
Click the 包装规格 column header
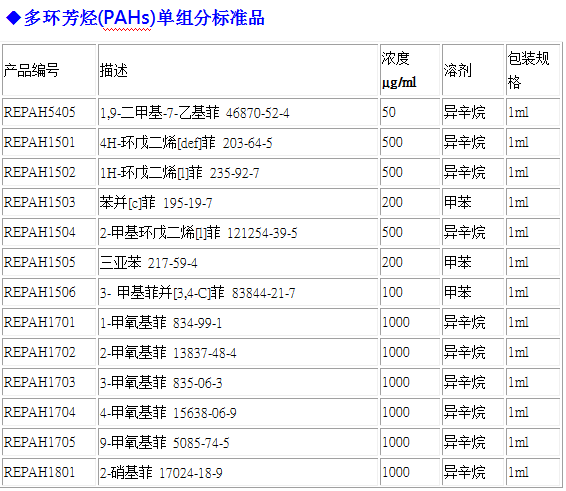point(533,70)
